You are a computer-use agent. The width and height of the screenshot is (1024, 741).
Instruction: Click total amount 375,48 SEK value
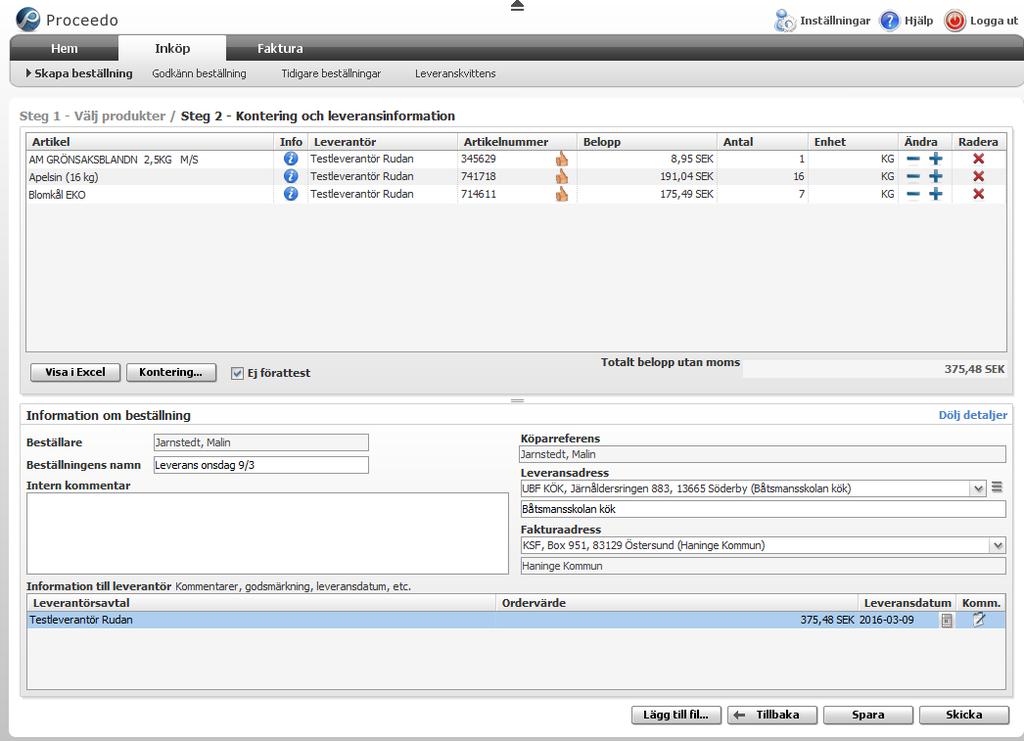tap(974, 370)
